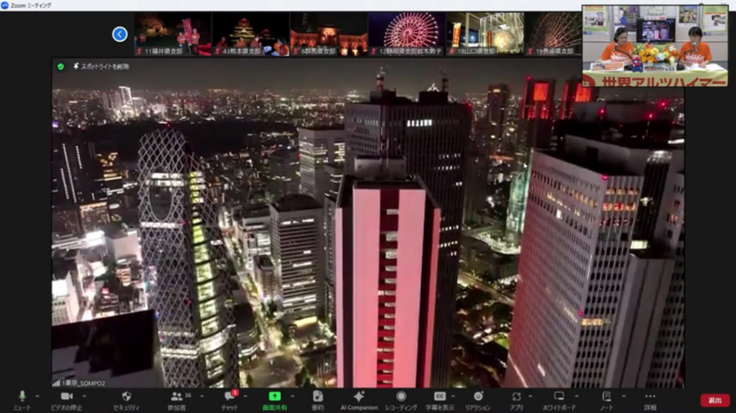736x413 pixels.
Task: Open the whiteboard (ホワイトボード) icon
Action: pos(558,397)
